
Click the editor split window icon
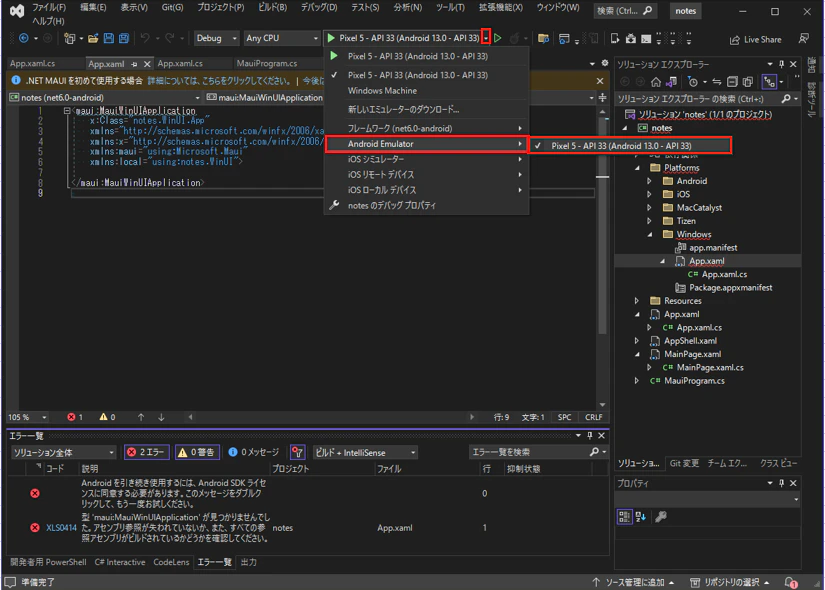602,98
